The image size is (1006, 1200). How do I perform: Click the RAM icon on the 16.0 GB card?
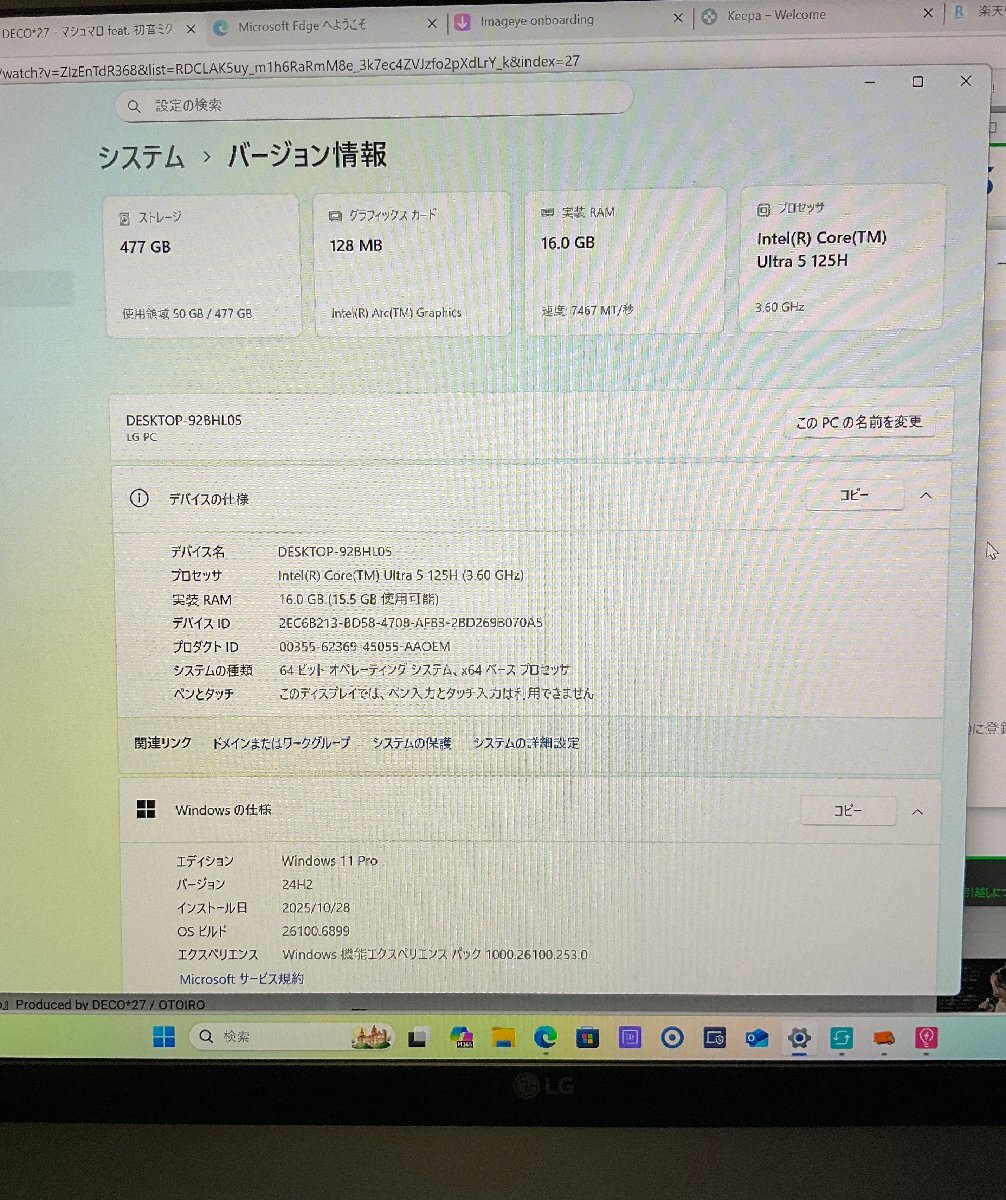point(547,210)
